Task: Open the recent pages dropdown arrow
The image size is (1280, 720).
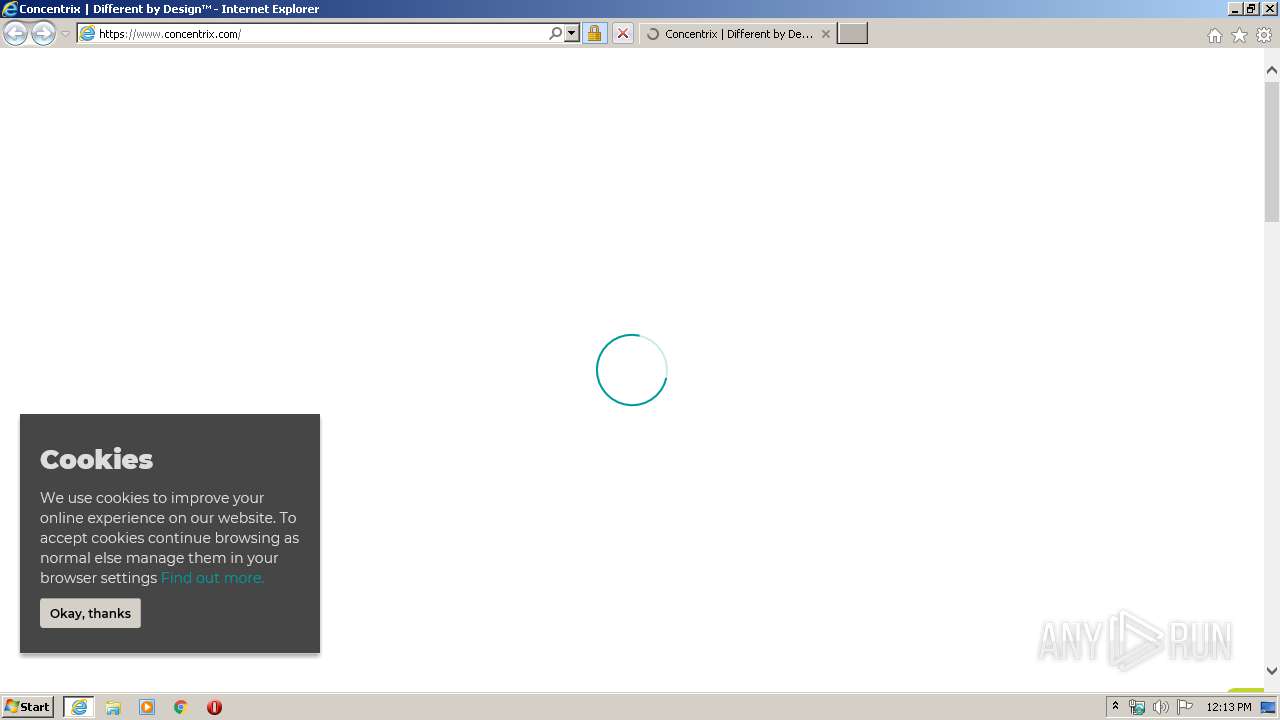Action: (65, 34)
